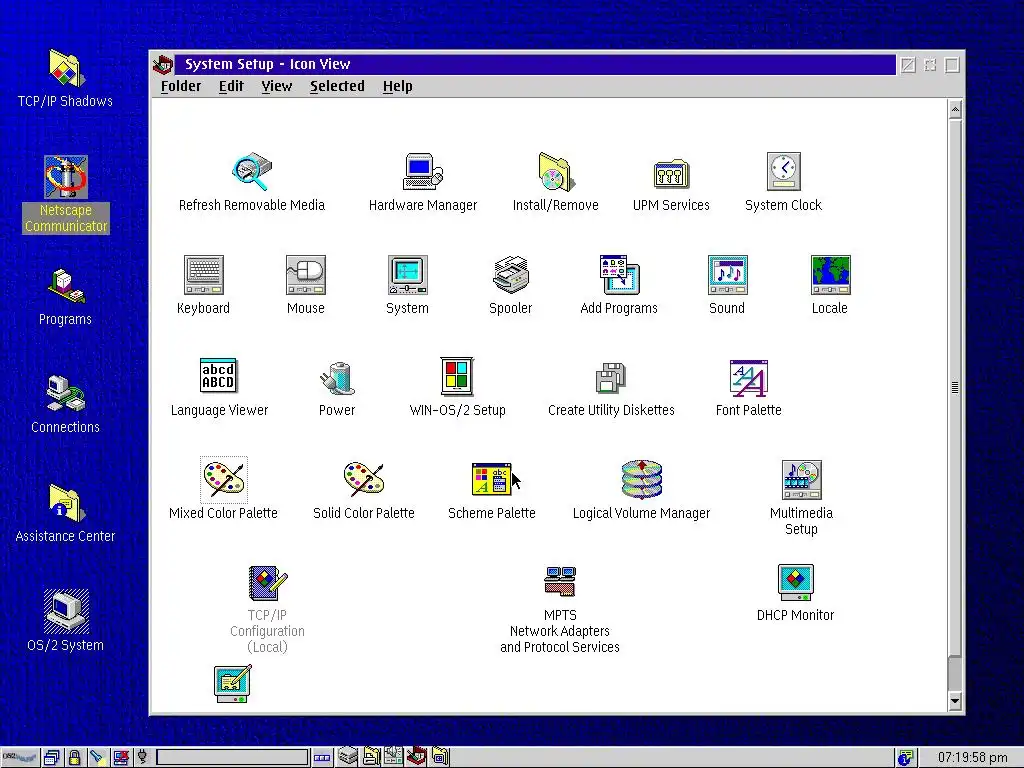Viewport: 1024px width, 768px height.
Task: Select the Multimedia Setup icon
Action: pyautogui.click(x=801, y=479)
